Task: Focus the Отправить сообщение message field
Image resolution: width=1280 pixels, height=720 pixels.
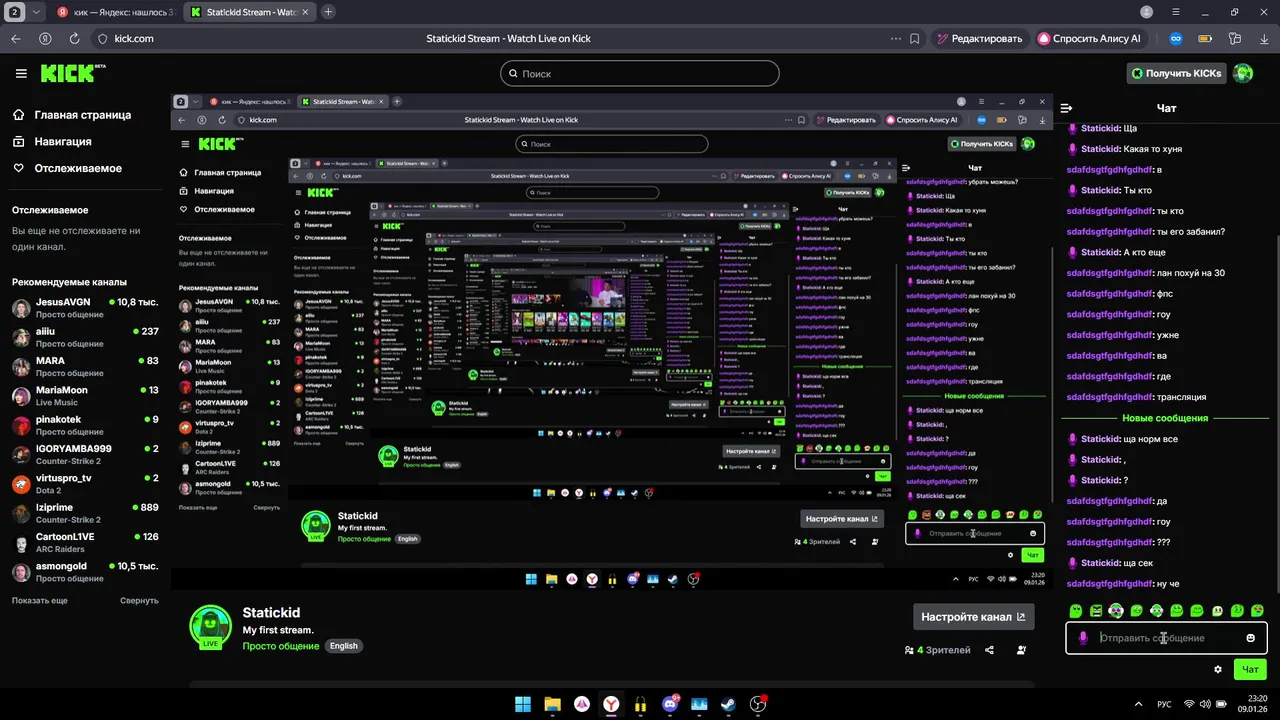Action: pos(1166,638)
